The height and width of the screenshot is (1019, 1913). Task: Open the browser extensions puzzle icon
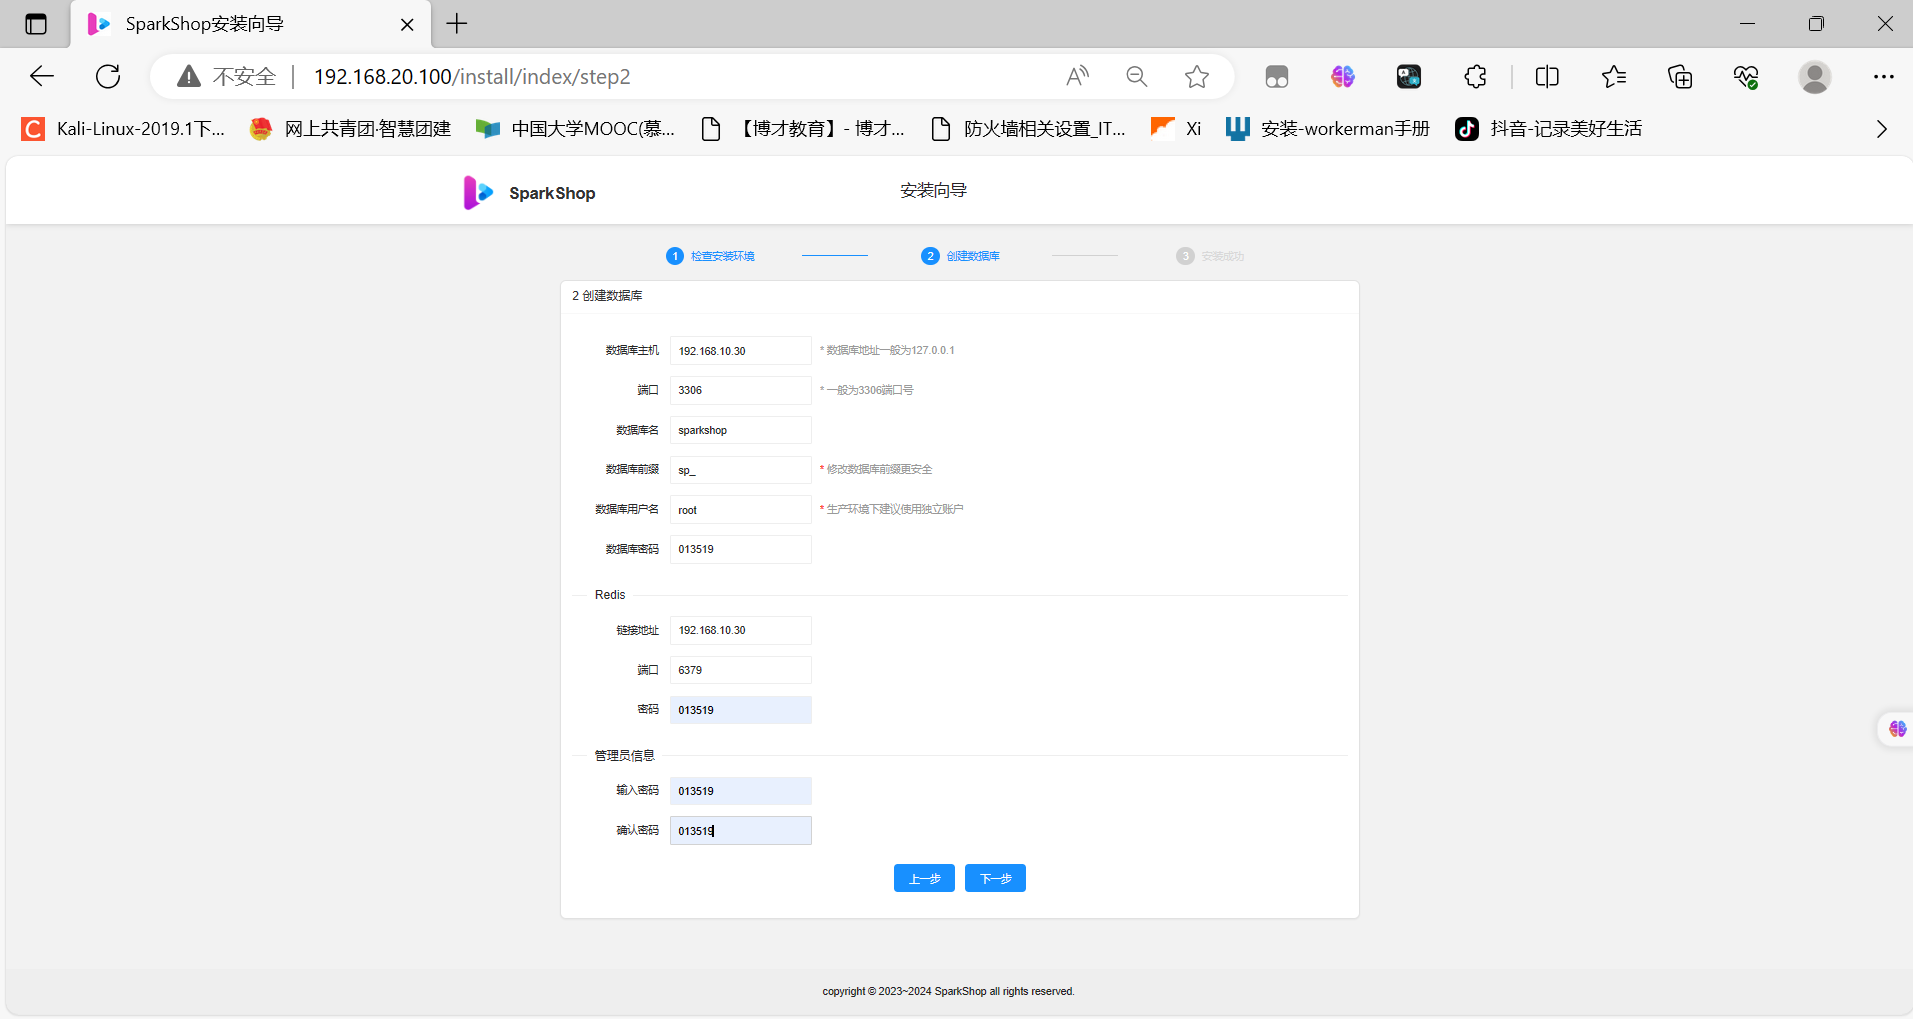[x=1475, y=76]
